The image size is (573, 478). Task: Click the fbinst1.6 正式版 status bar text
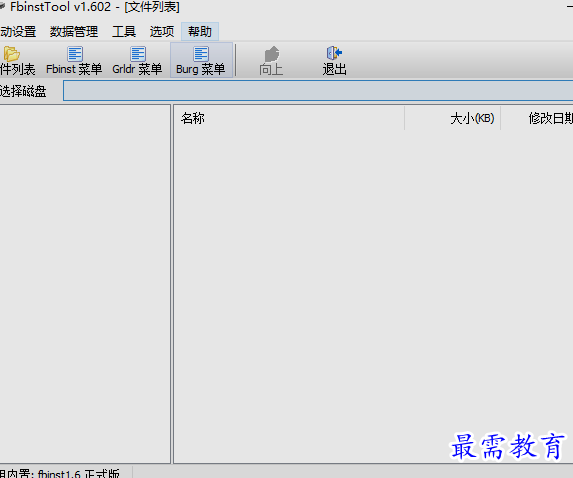pos(78,474)
